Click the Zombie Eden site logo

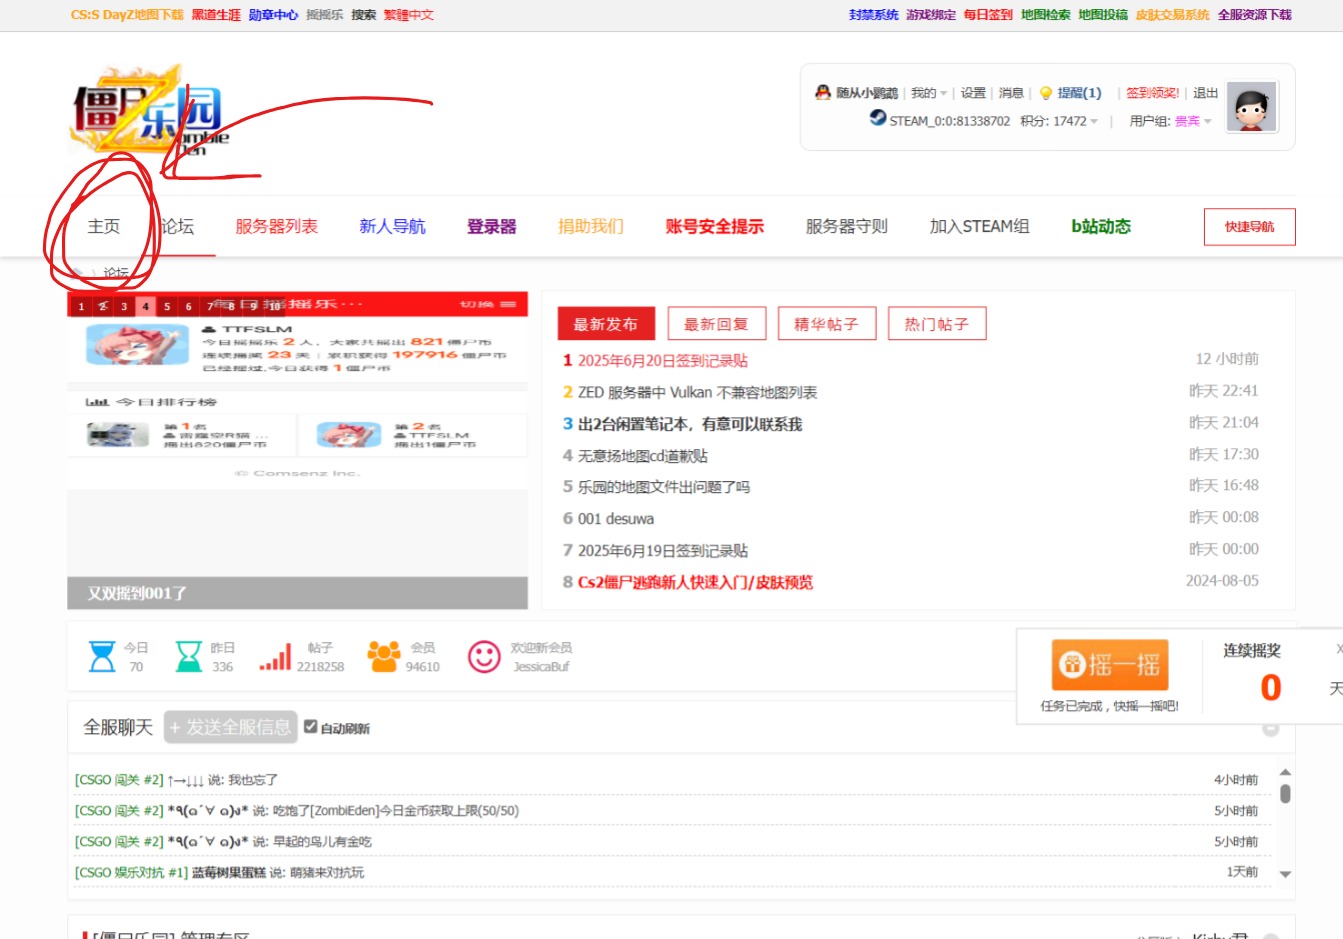click(150, 112)
